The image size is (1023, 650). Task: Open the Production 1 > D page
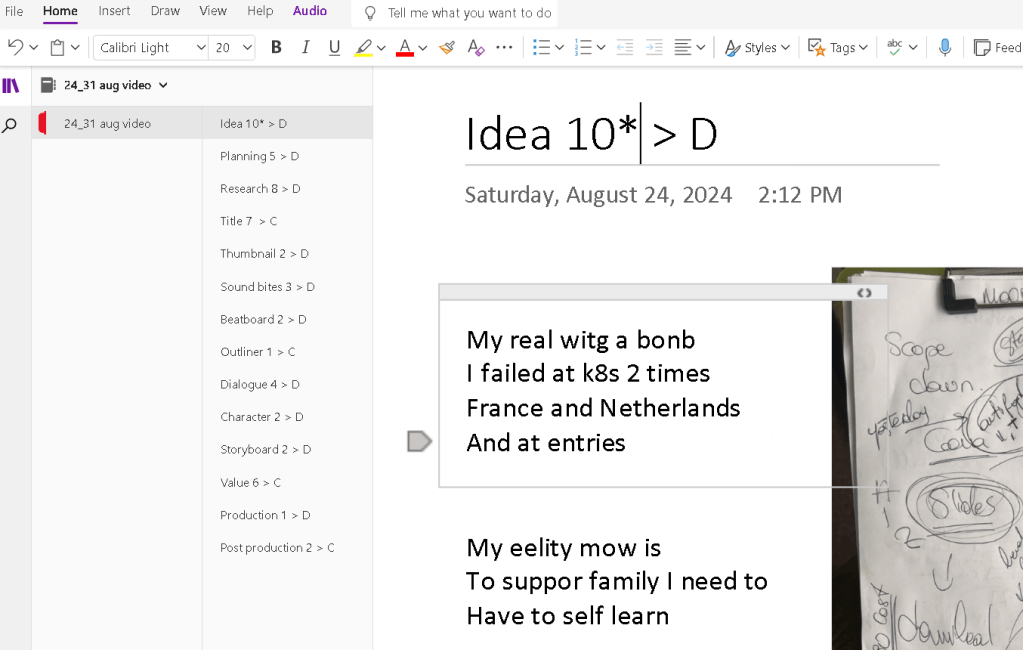[288, 515]
